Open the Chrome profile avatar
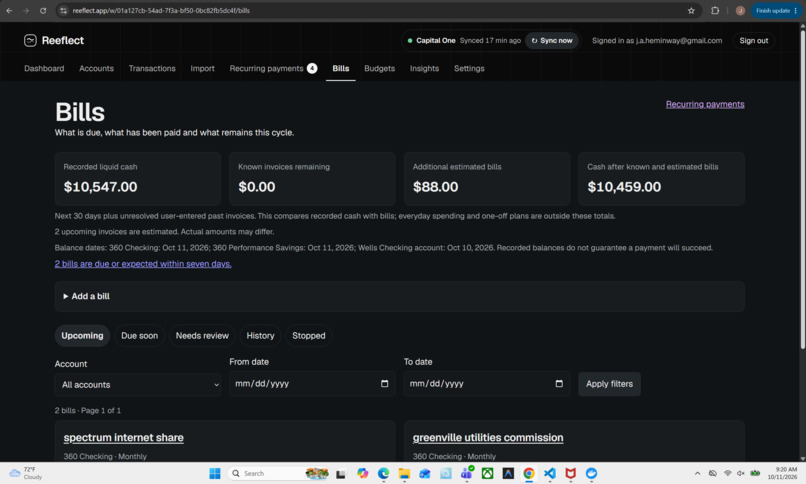806x484 pixels. tap(740, 10)
